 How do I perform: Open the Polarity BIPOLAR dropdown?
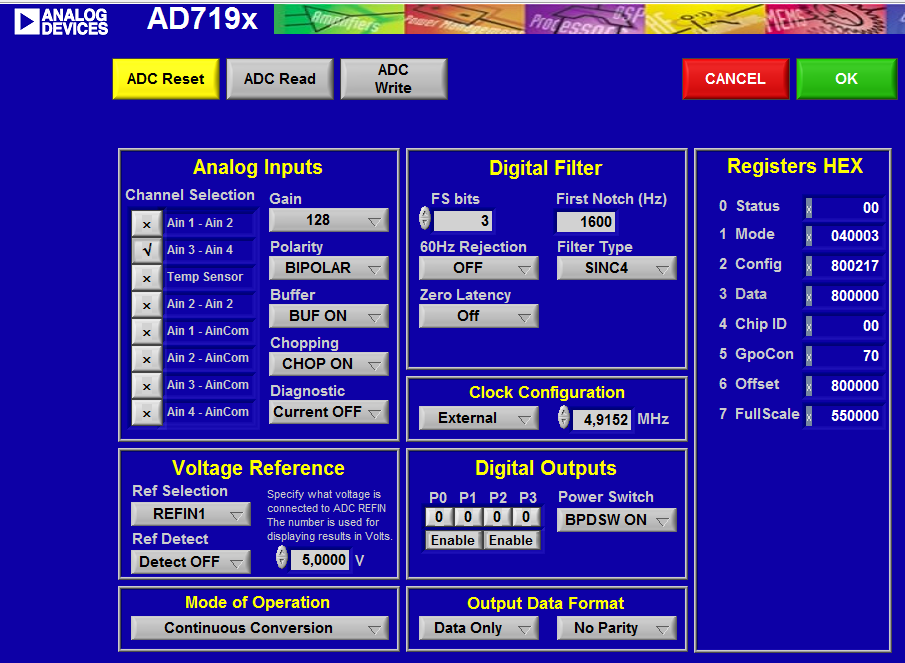coord(329,268)
